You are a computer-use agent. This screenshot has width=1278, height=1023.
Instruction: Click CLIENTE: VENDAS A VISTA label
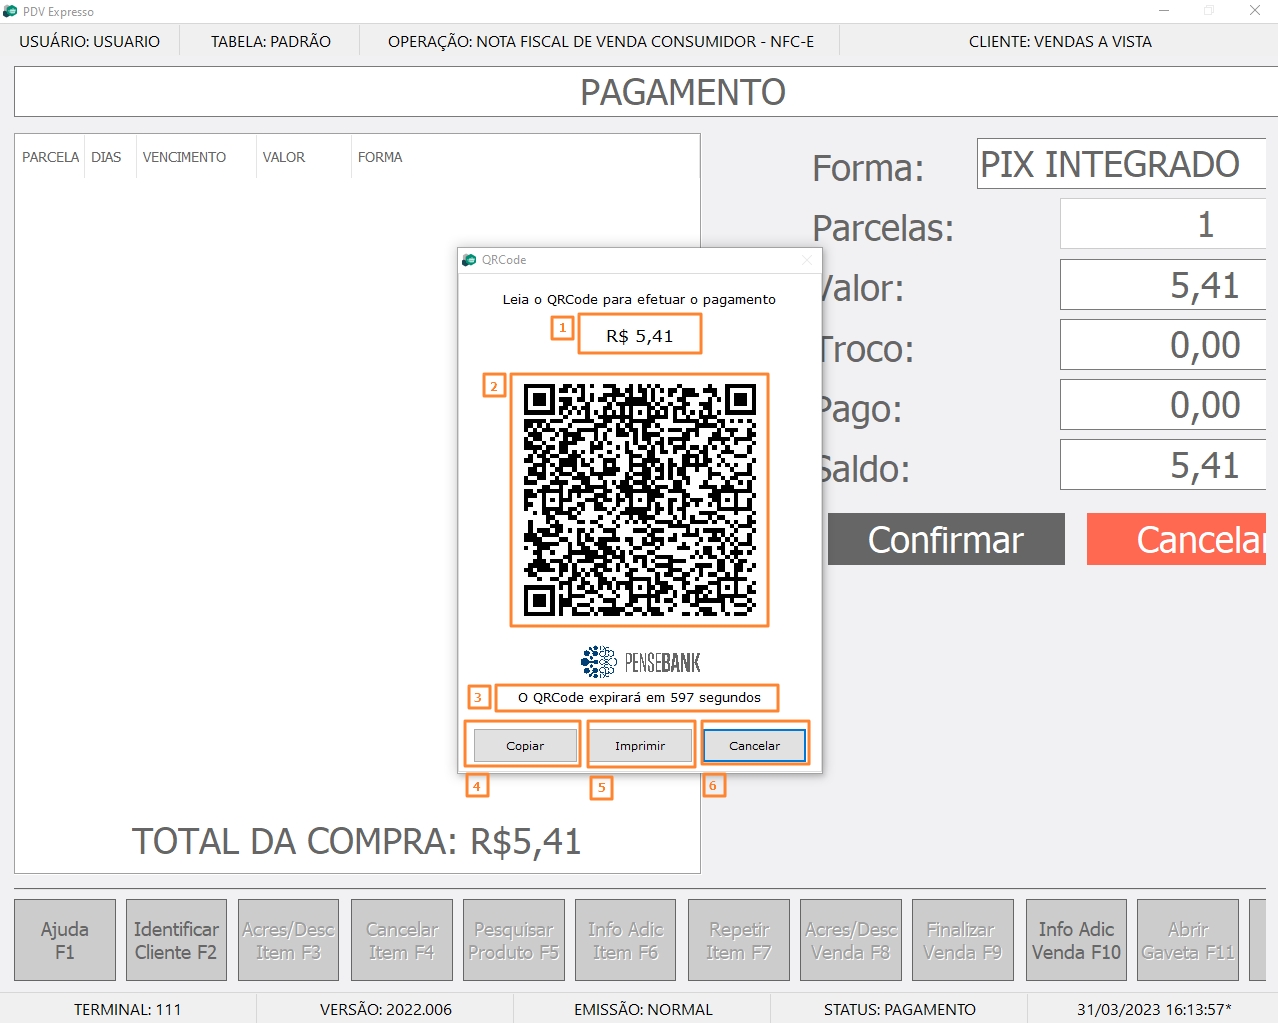pyautogui.click(x=1060, y=42)
